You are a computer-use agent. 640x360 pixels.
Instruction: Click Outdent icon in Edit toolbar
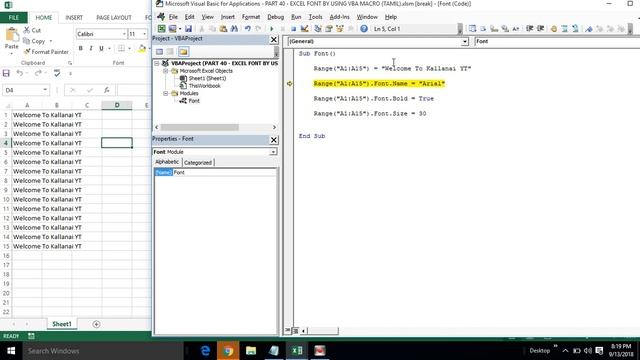pos(540,29)
